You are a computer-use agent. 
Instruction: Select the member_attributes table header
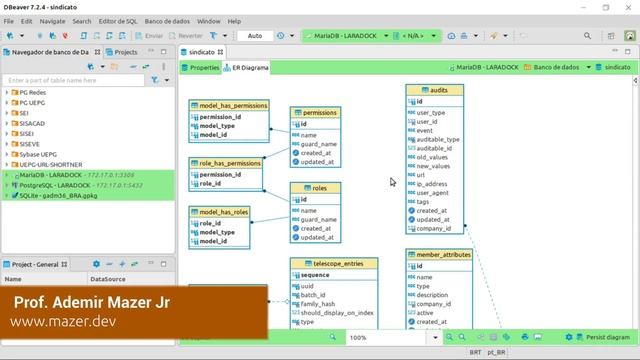(x=439, y=255)
